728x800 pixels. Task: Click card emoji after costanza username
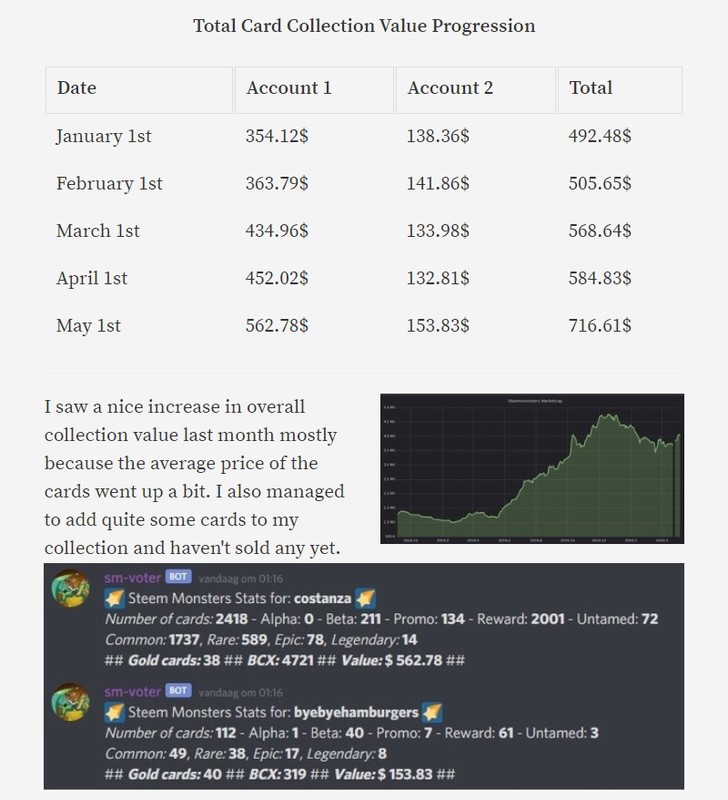point(366,598)
